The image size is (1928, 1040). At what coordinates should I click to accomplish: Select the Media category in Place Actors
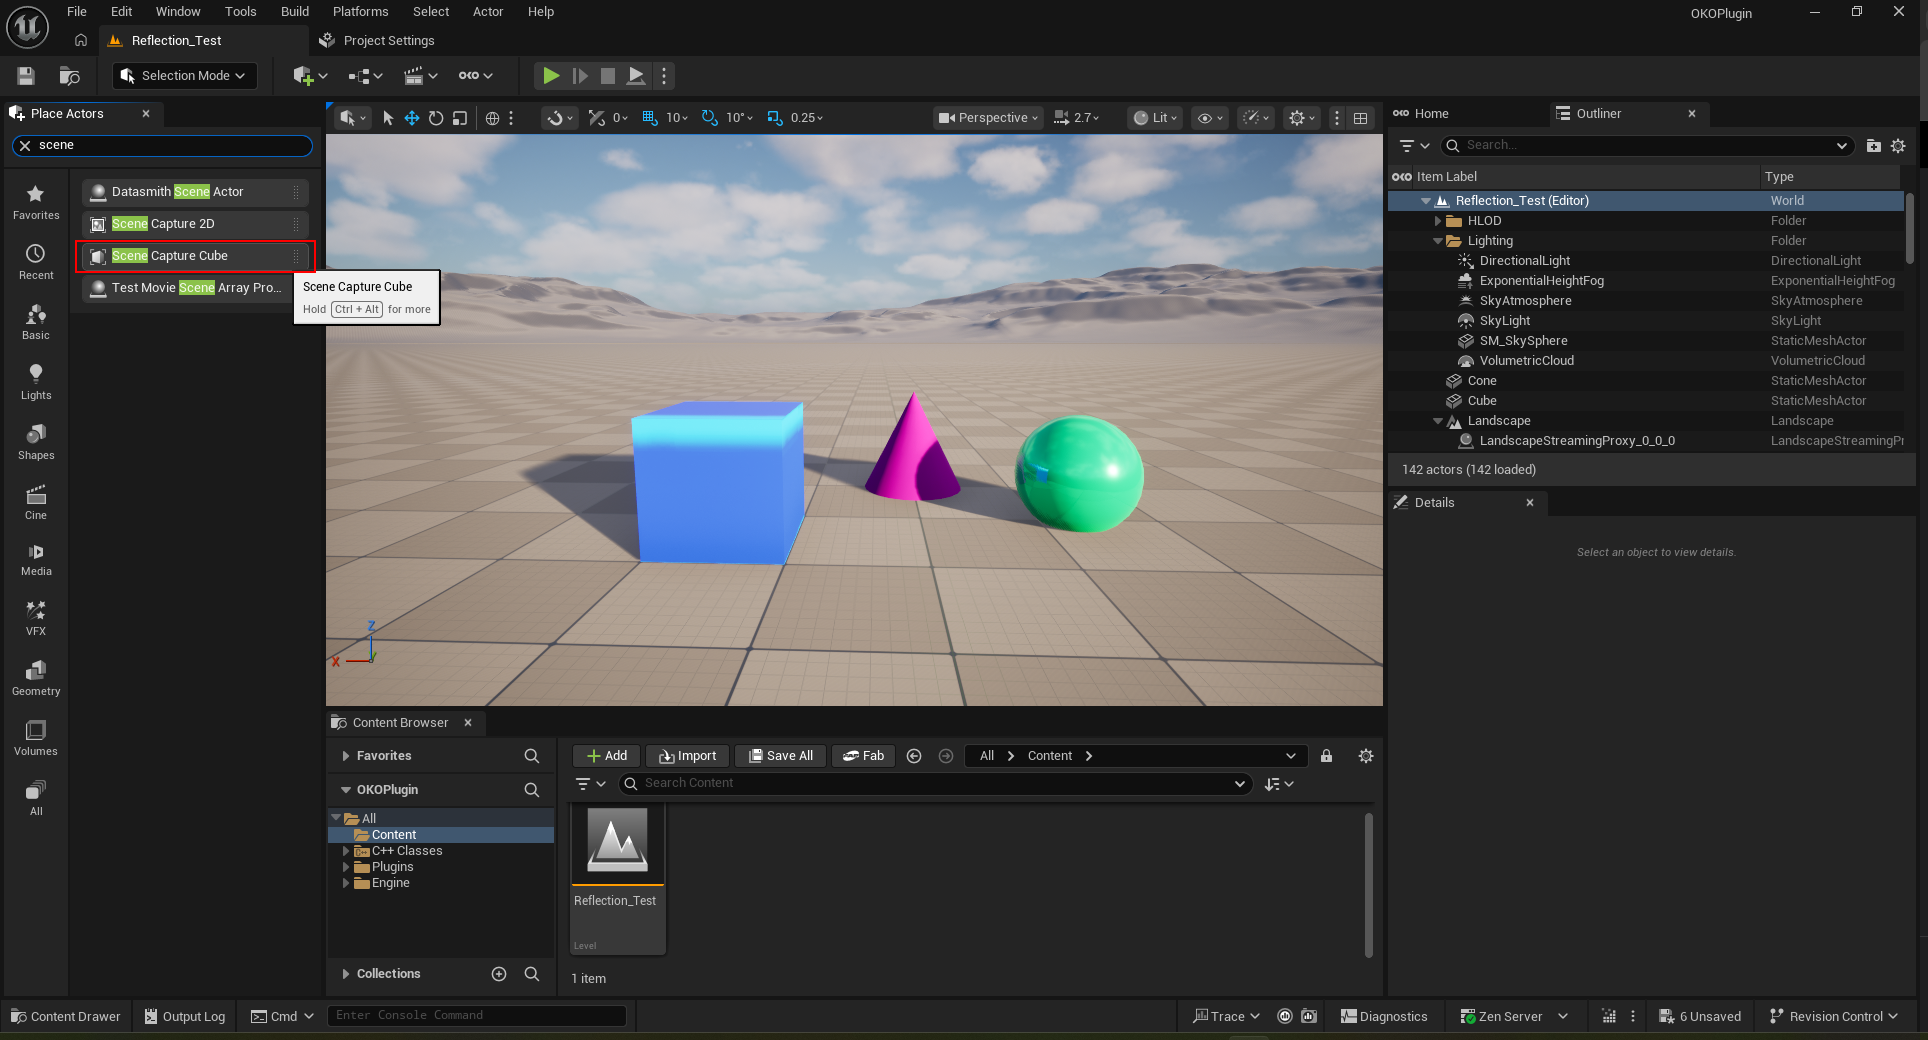(x=36, y=560)
